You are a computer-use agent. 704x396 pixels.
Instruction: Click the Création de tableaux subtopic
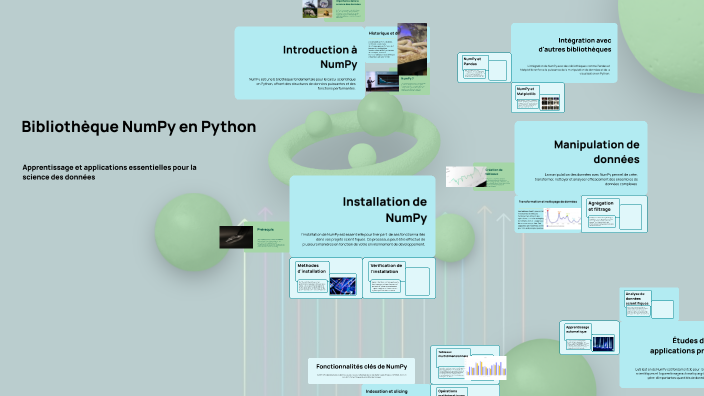coord(480,176)
